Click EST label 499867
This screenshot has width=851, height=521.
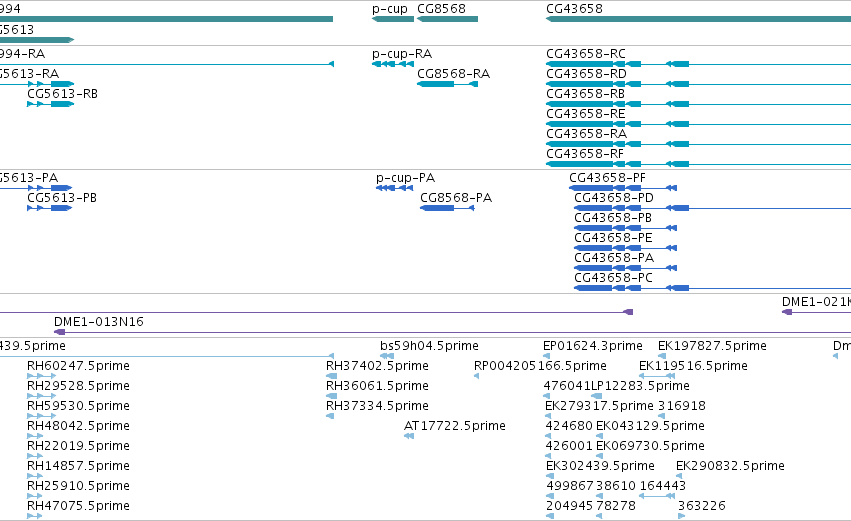click(569, 486)
